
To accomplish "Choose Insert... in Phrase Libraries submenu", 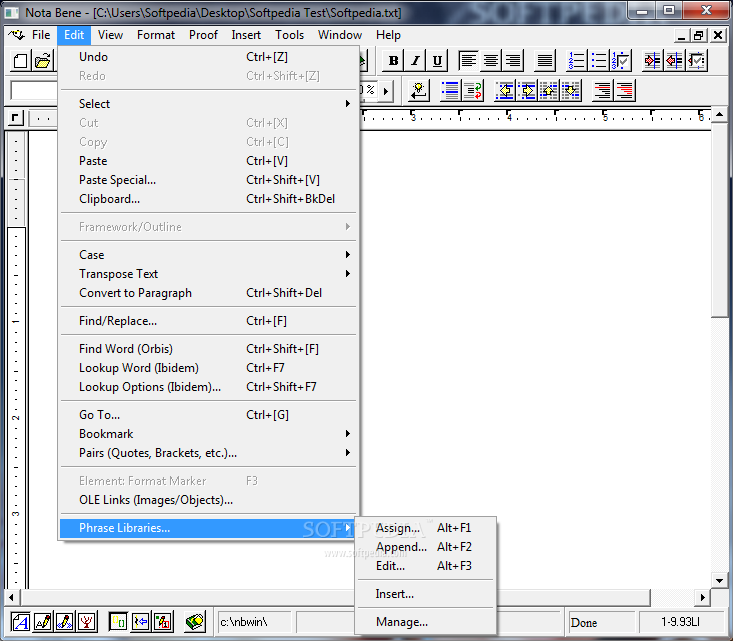I will (x=425, y=594).
